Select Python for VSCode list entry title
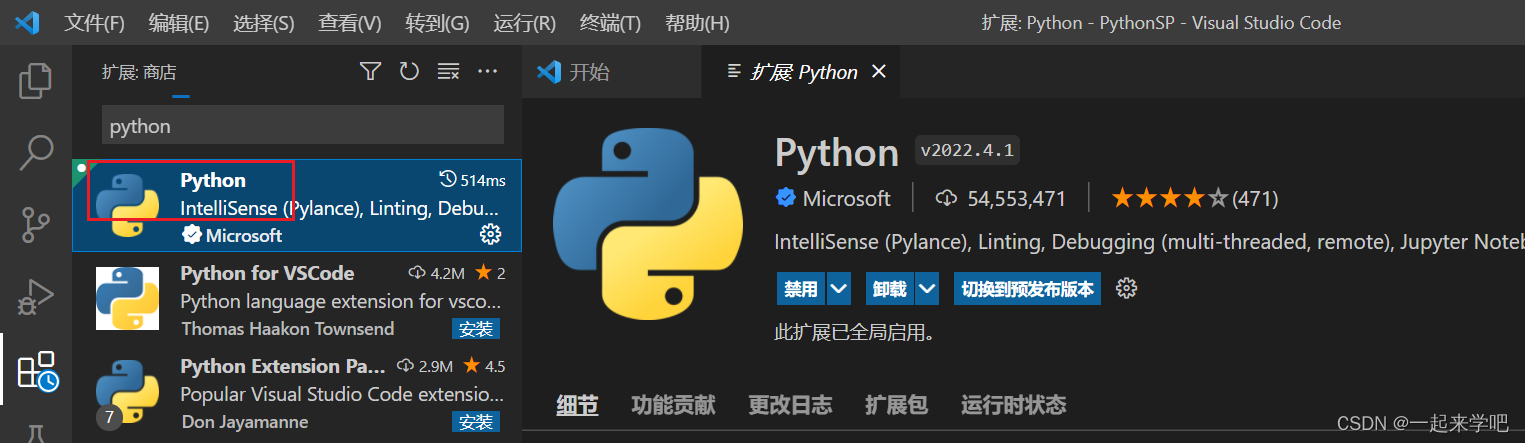This screenshot has width=1525, height=443. [x=267, y=273]
